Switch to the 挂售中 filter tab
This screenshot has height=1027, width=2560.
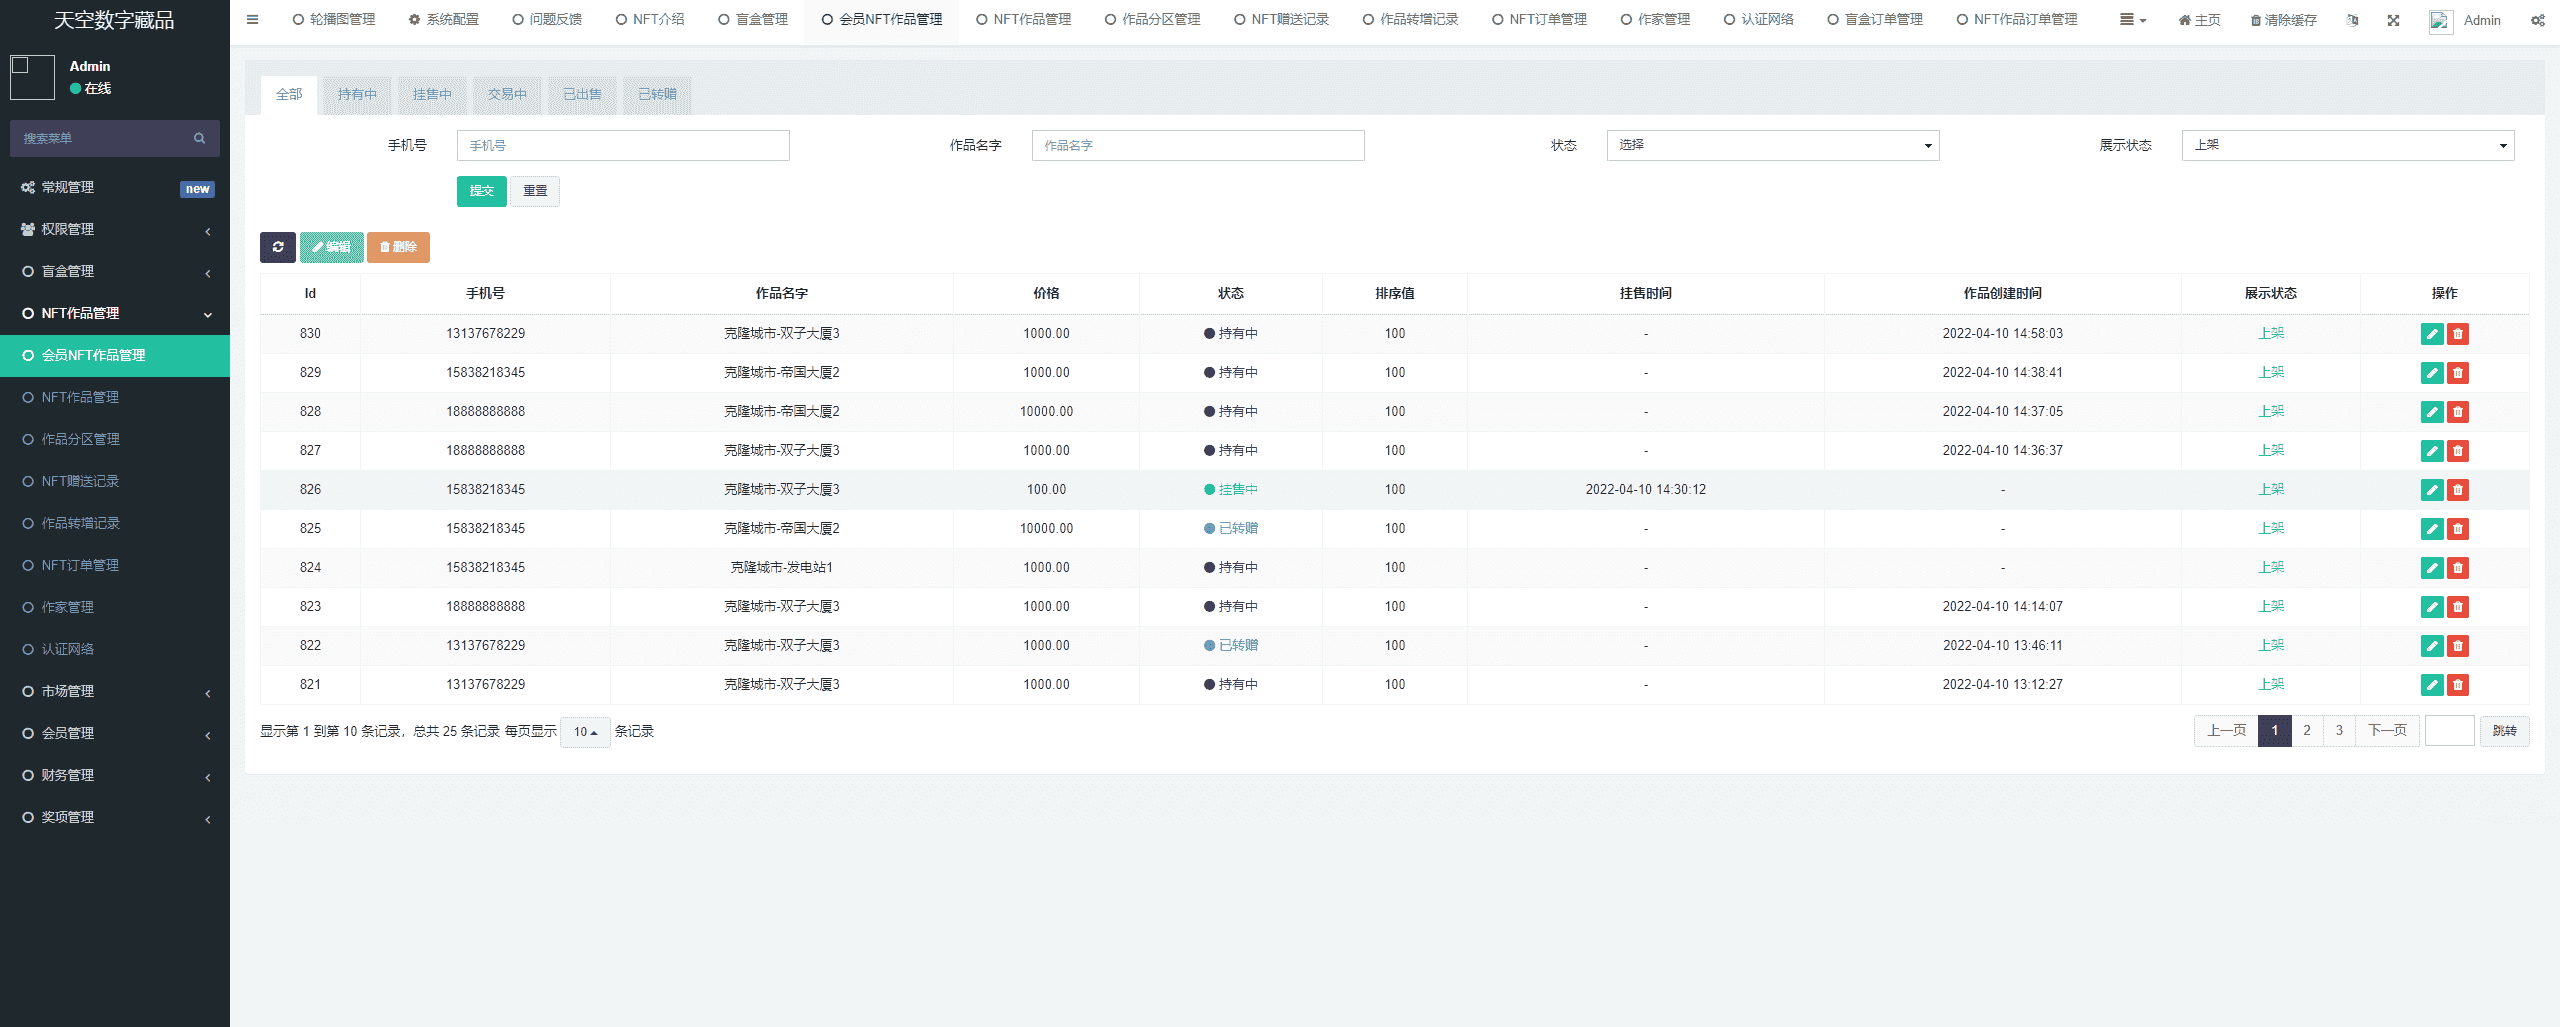pos(432,94)
